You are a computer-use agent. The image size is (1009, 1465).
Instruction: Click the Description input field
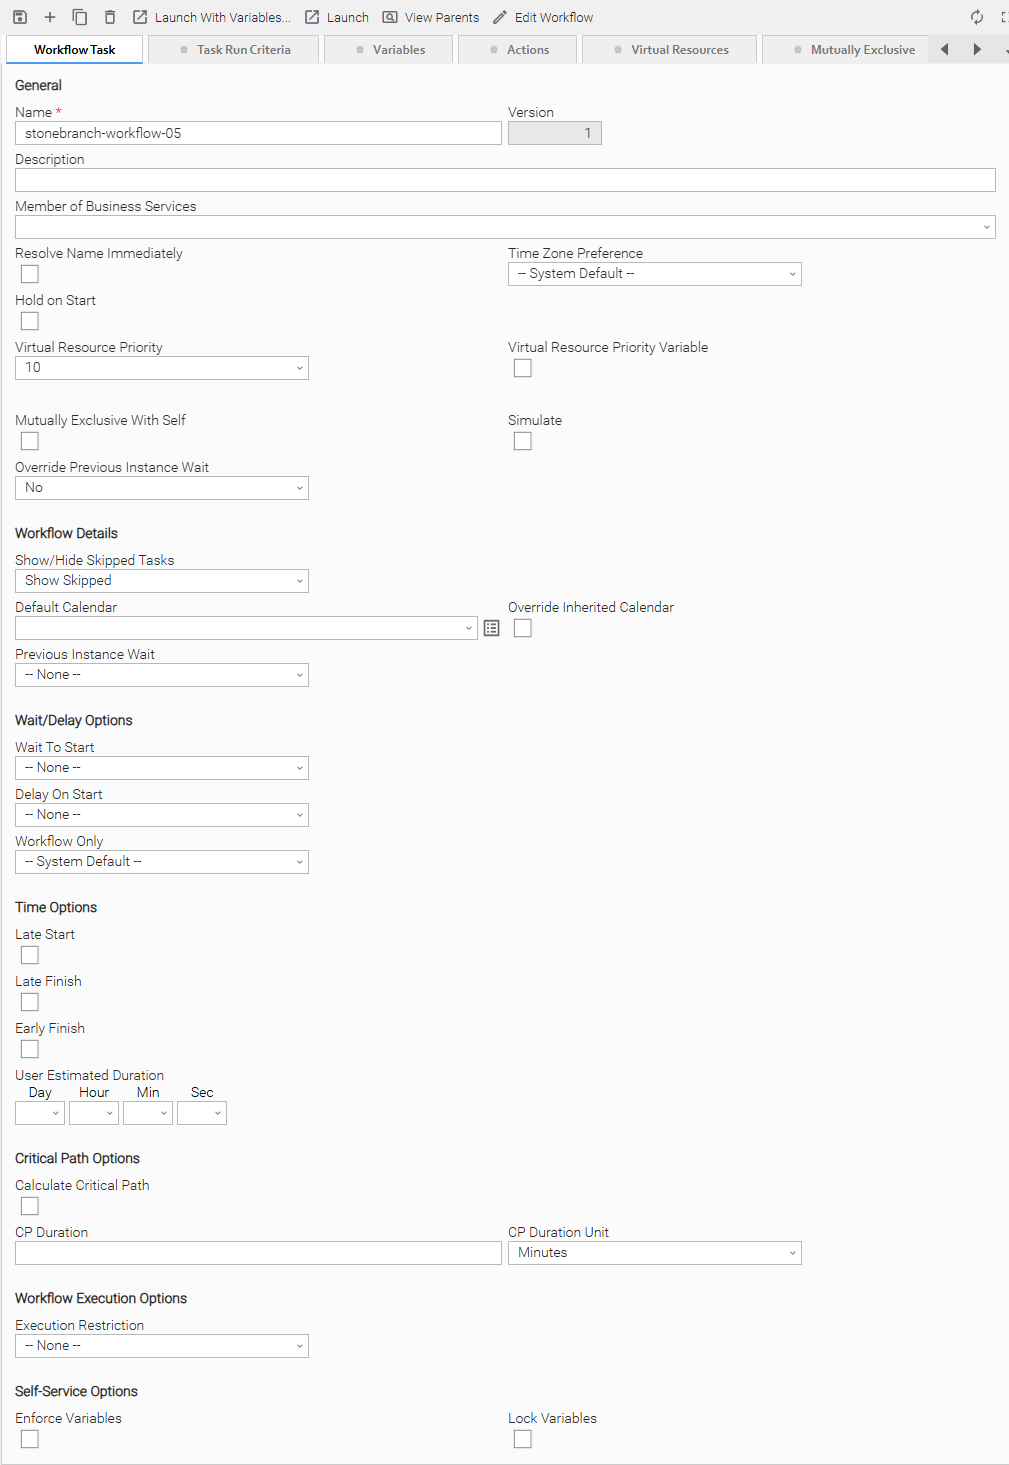(505, 180)
